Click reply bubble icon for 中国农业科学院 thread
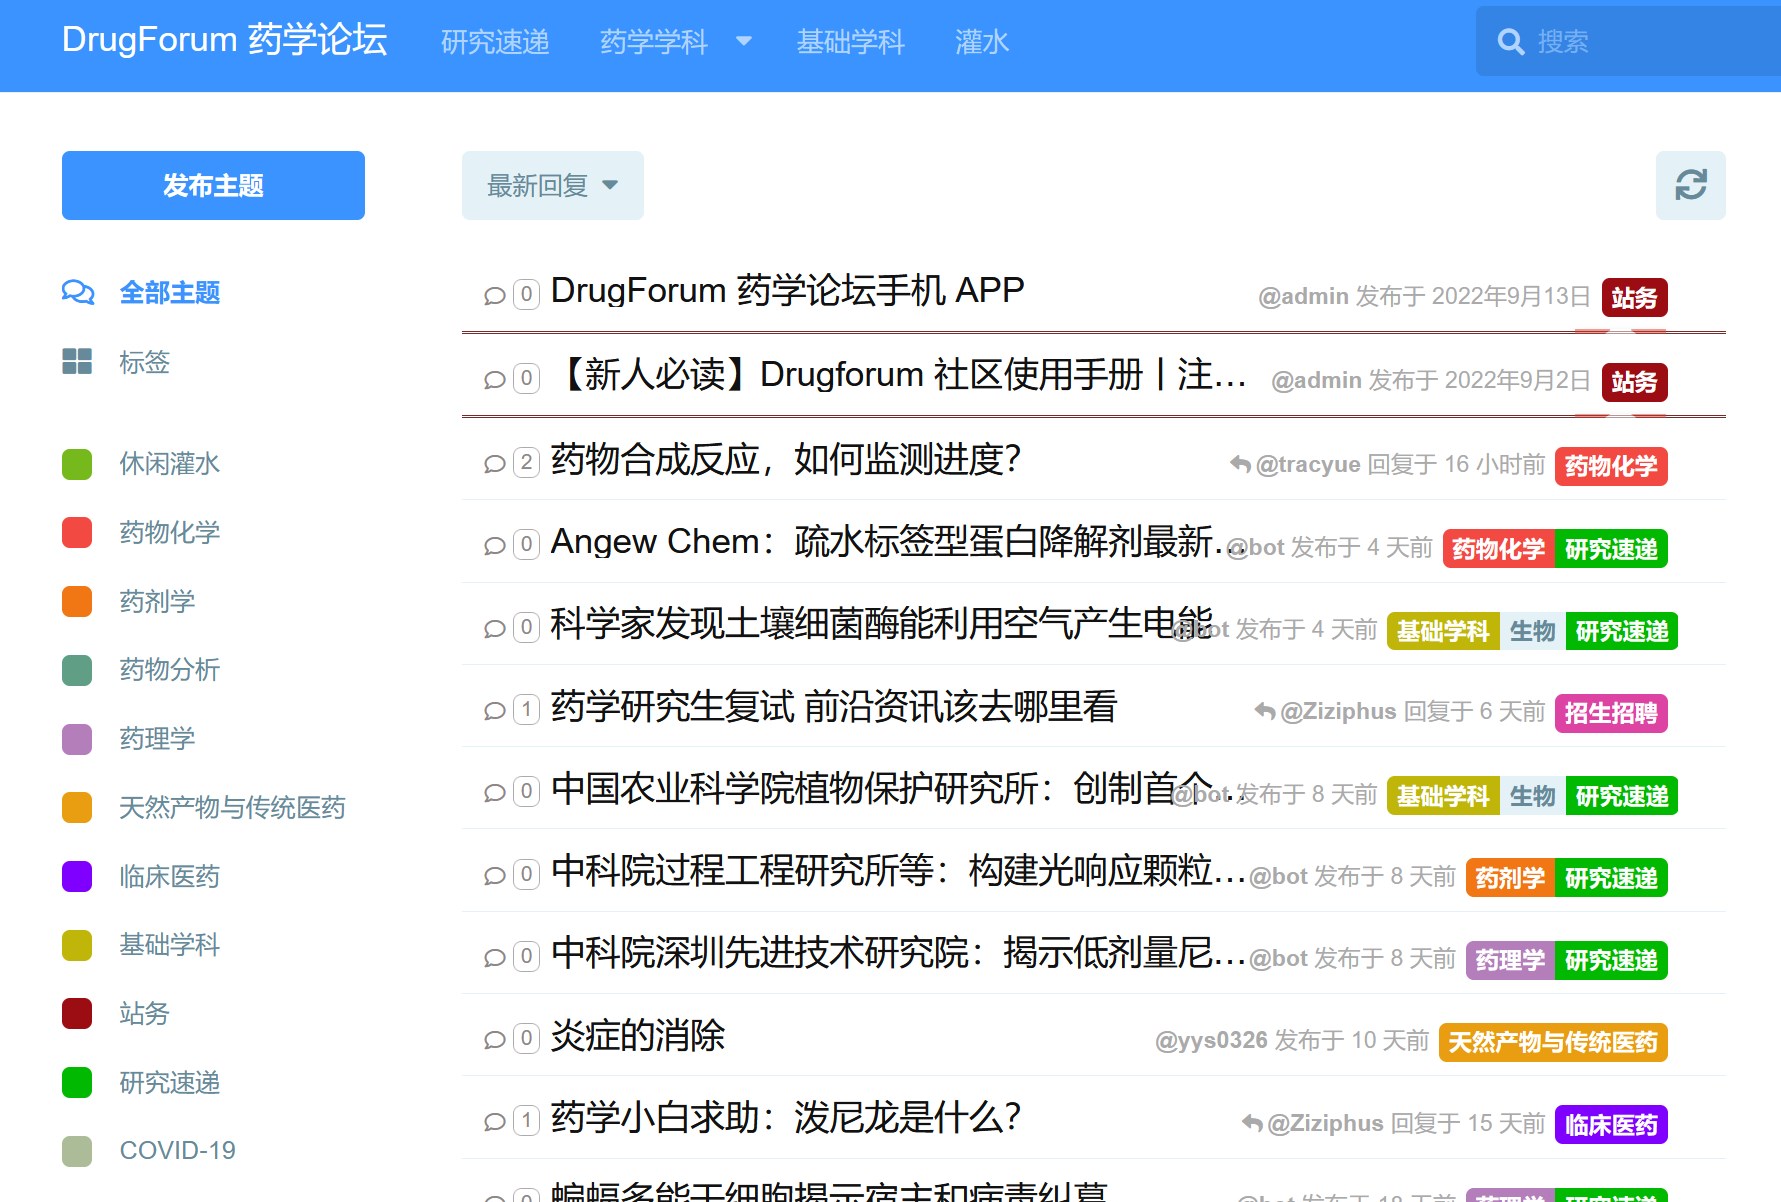Image resolution: width=1781 pixels, height=1202 pixels. point(494,792)
